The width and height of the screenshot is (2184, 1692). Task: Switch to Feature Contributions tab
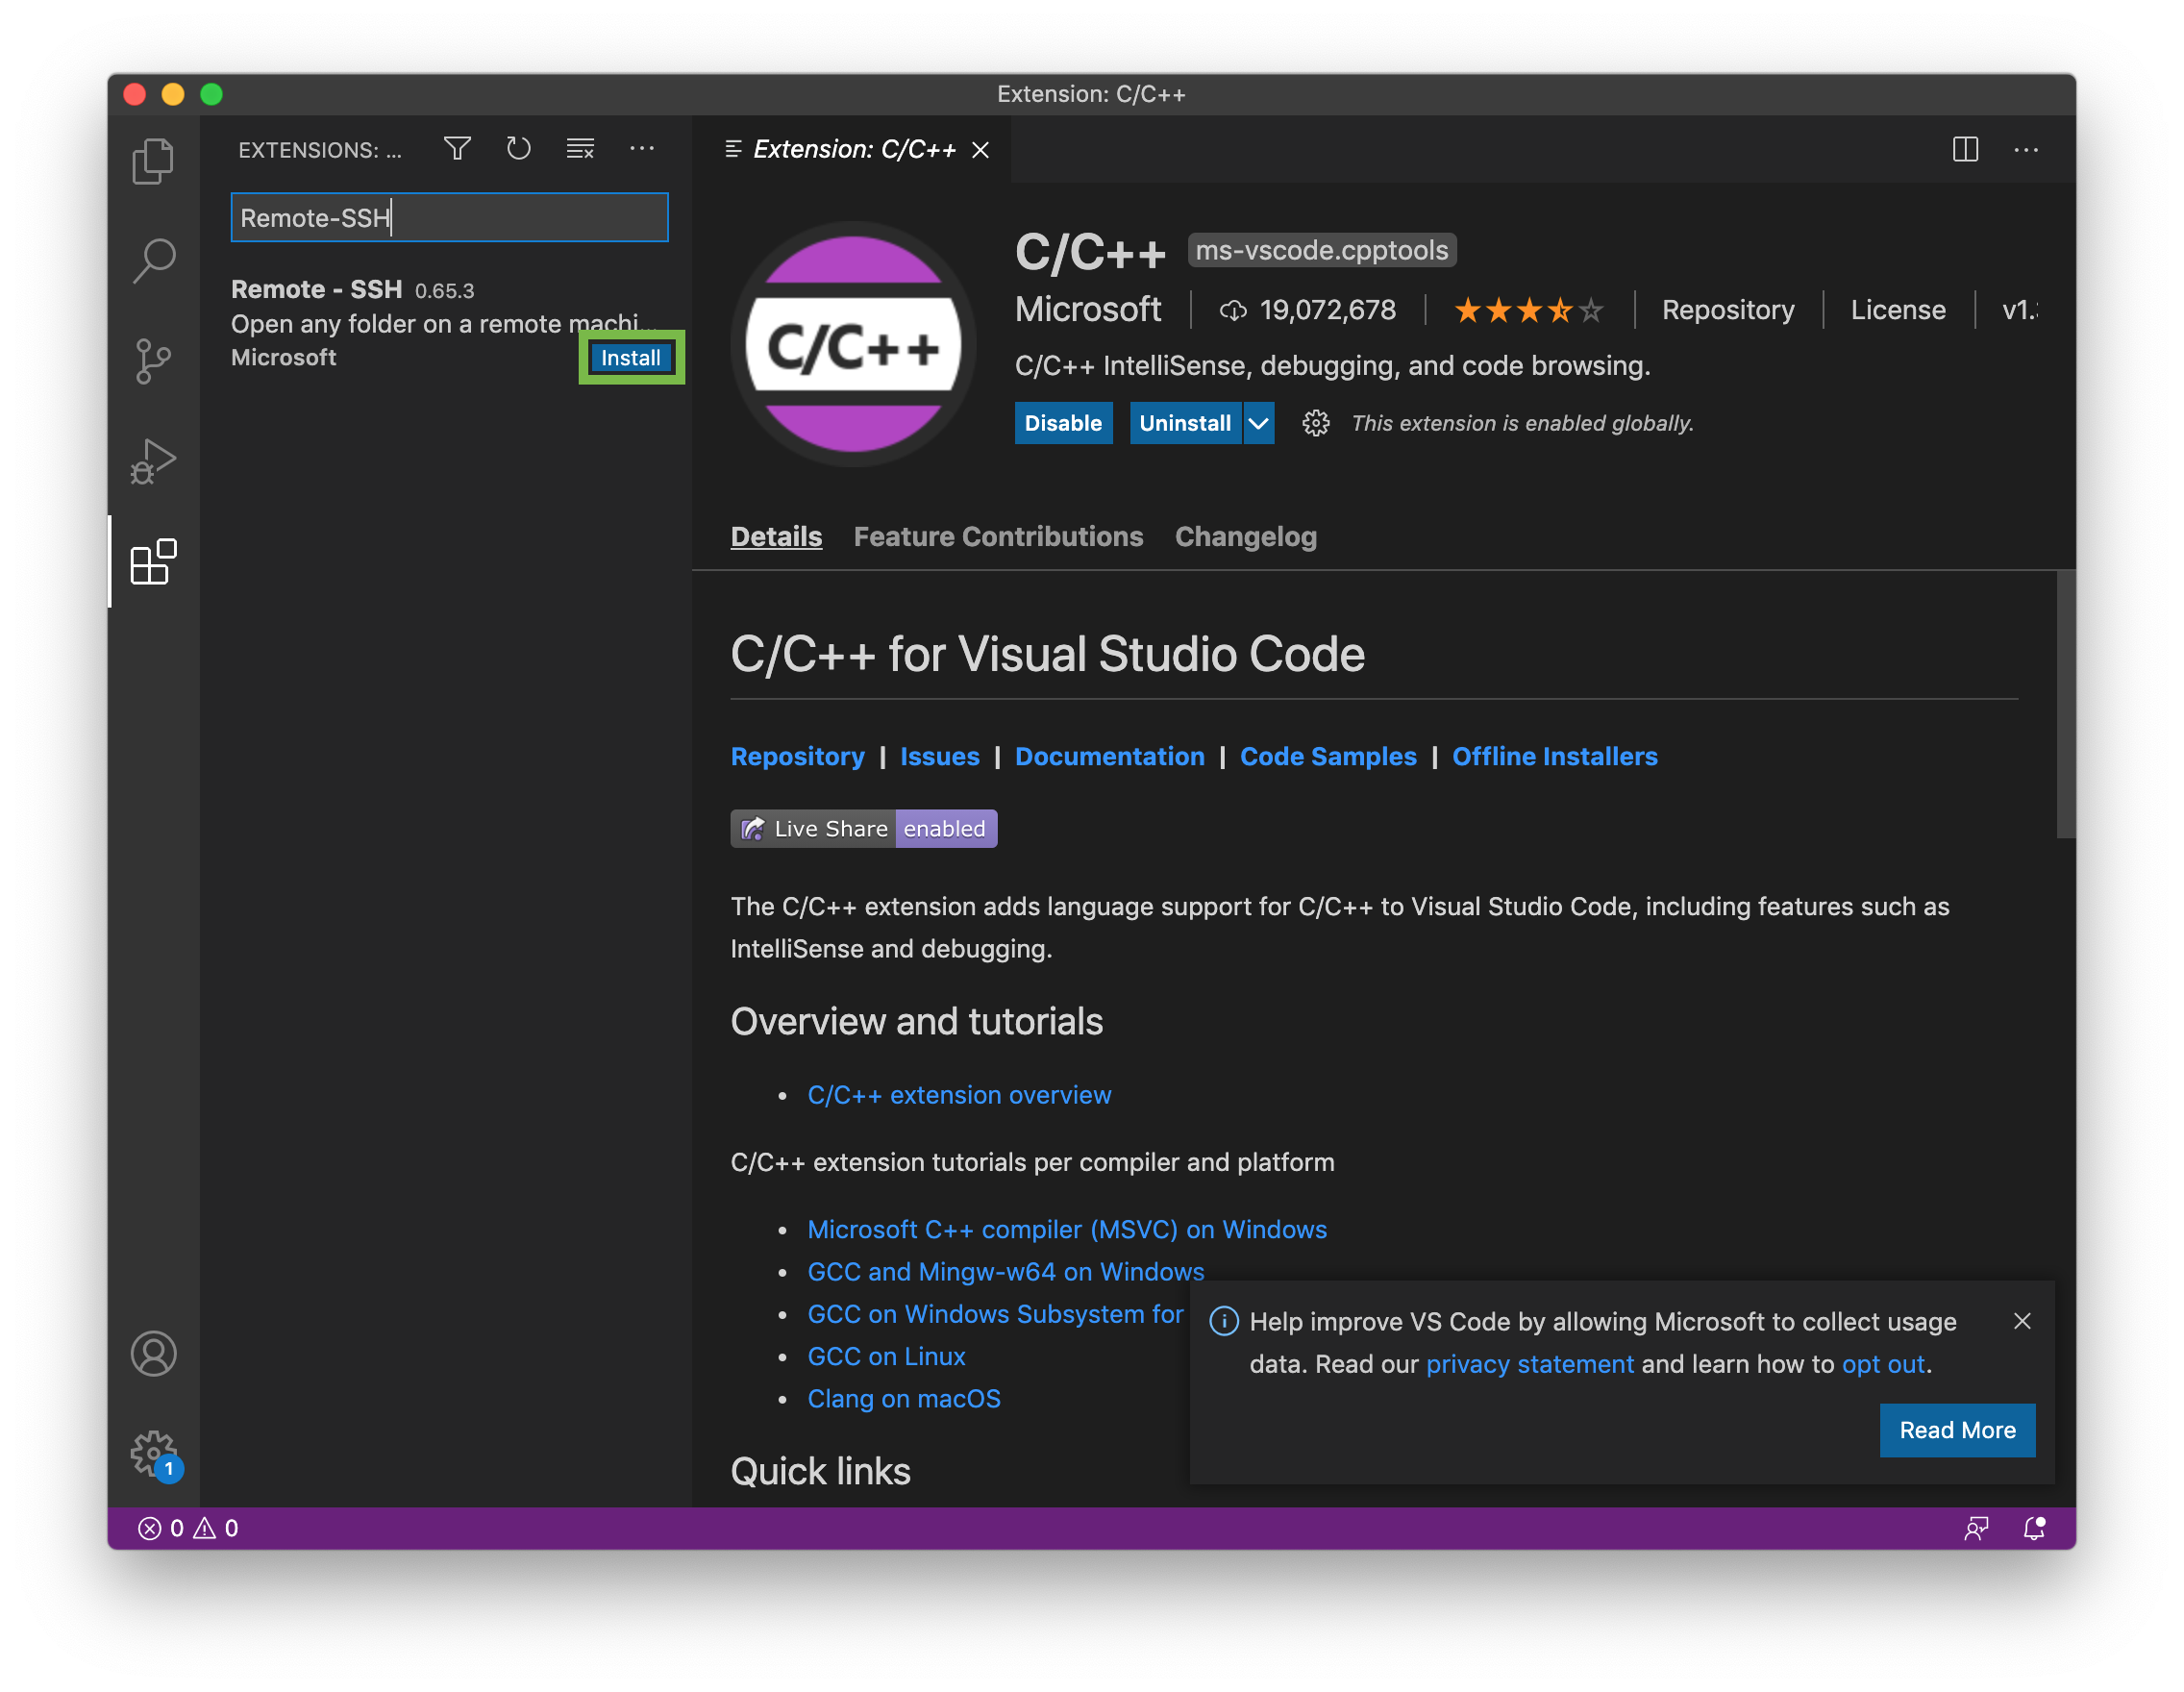pos(998,537)
